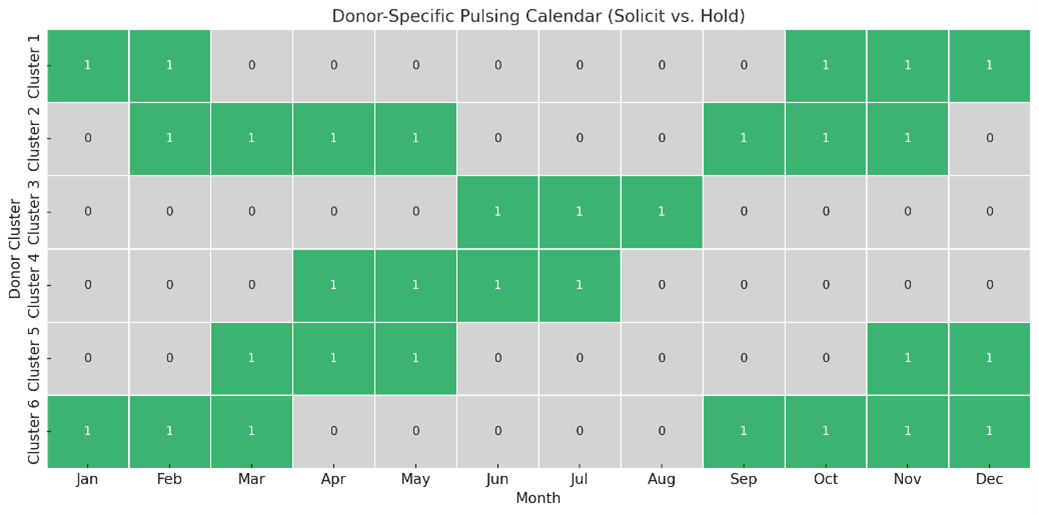Click the 'Month' x-axis title
This screenshot has height=515, width=1039.
tap(538, 498)
